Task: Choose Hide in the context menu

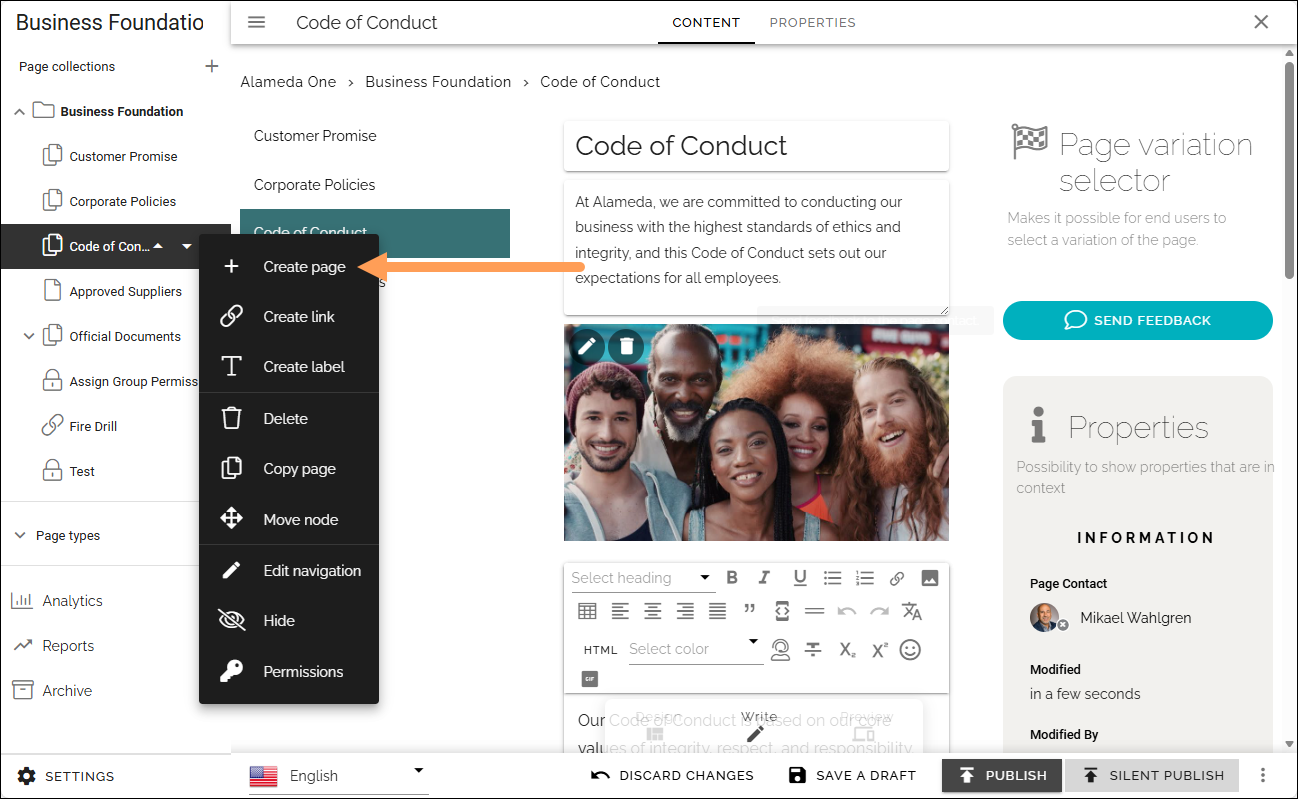Action: pyautogui.click(x=289, y=621)
